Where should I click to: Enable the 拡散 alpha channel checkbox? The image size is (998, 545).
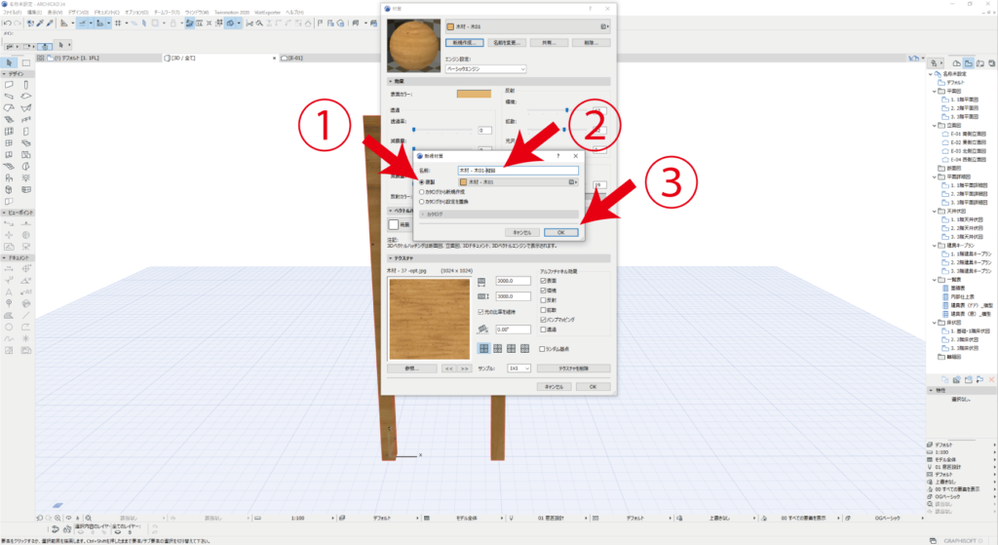tap(543, 310)
